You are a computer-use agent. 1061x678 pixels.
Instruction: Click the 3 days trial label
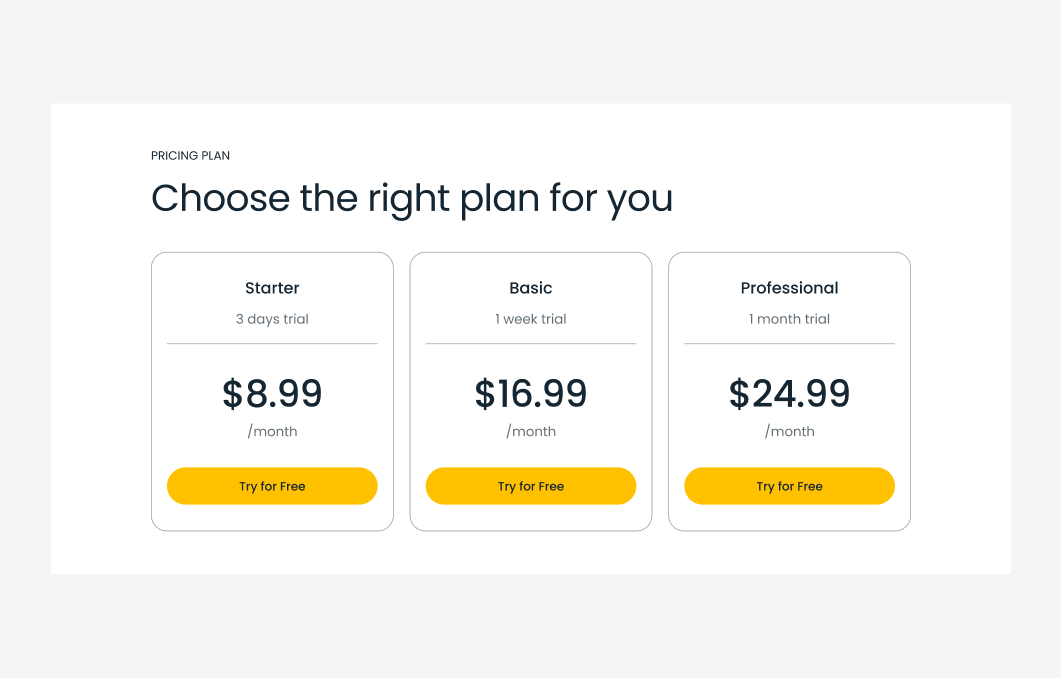click(272, 319)
